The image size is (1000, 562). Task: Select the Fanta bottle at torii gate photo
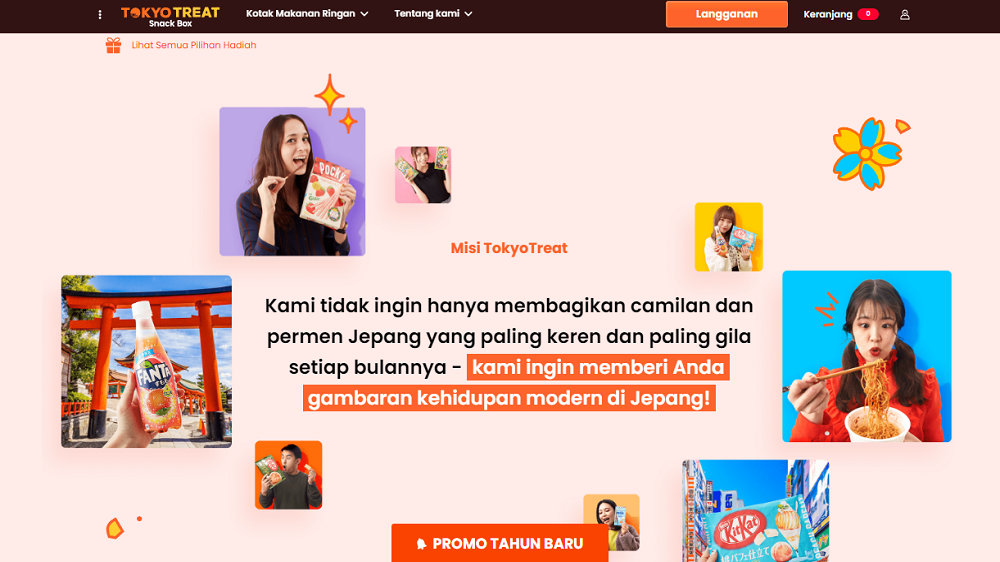coord(147,361)
